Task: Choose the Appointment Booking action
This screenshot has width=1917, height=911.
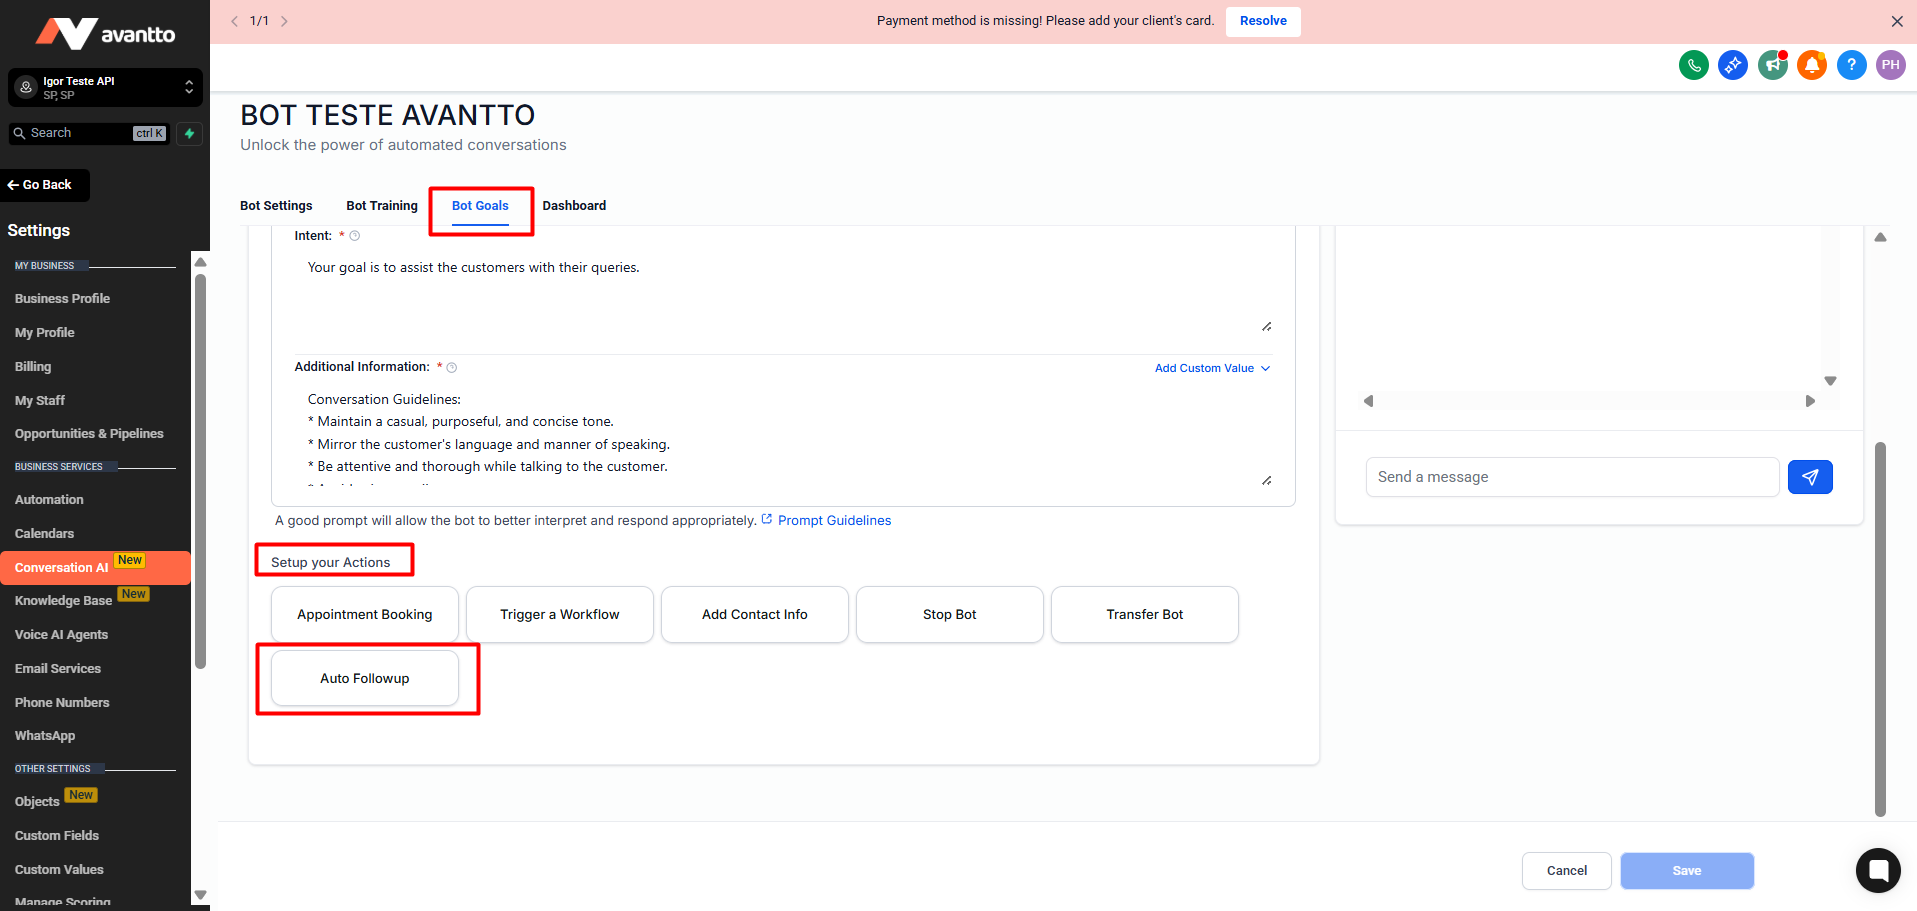Action: (x=365, y=614)
